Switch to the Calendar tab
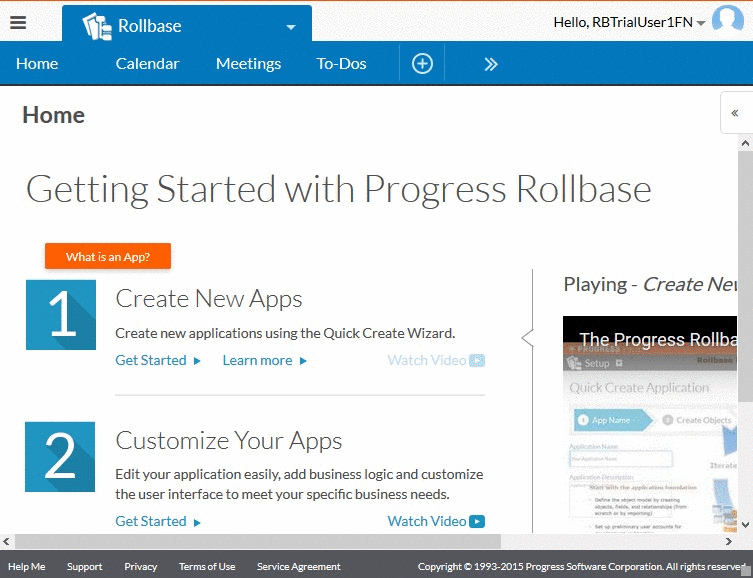The image size is (753, 578). click(x=147, y=64)
